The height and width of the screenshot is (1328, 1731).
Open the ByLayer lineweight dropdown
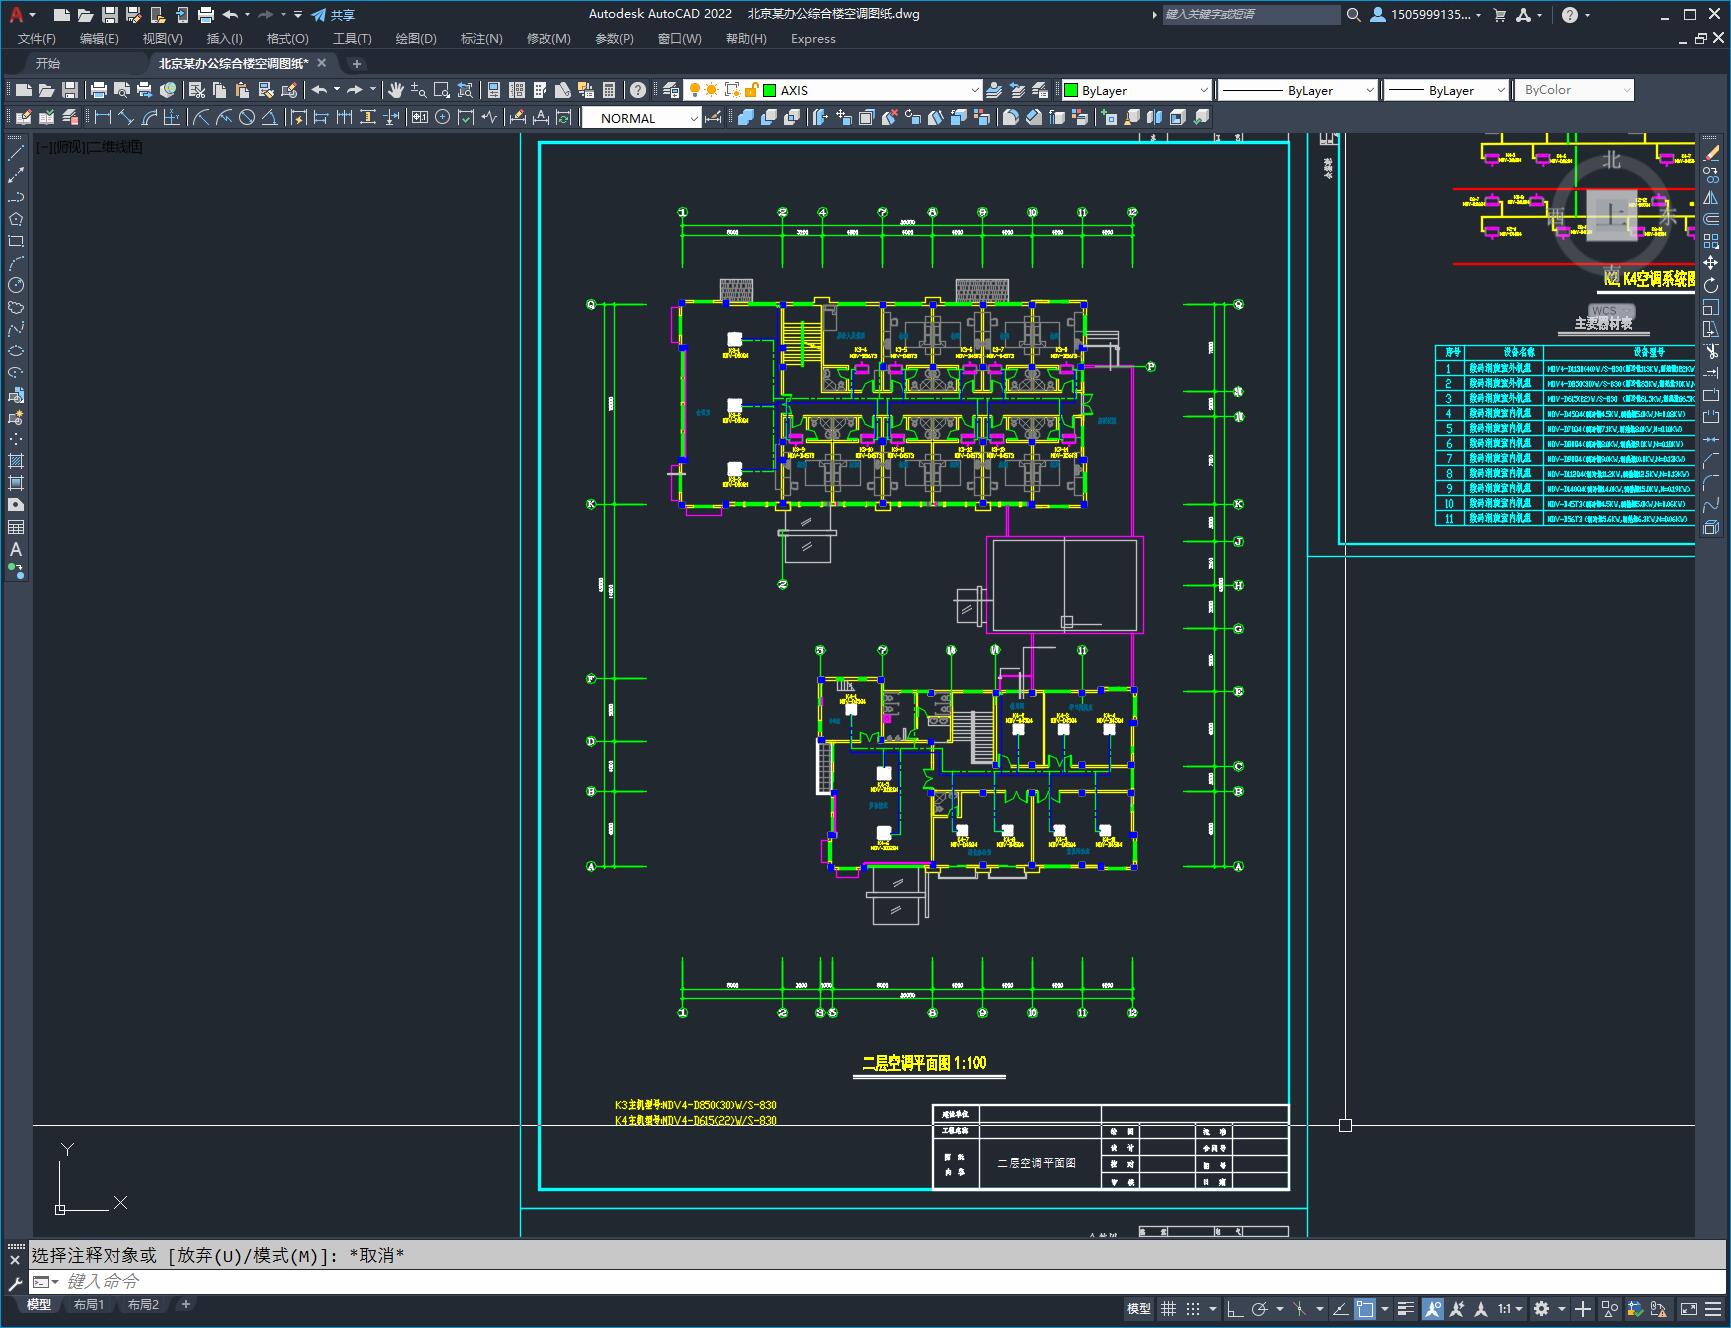point(1500,90)
